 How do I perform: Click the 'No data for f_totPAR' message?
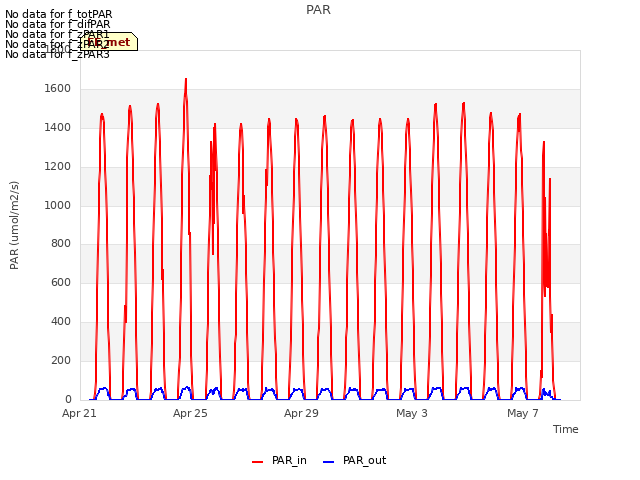[59, 14]
